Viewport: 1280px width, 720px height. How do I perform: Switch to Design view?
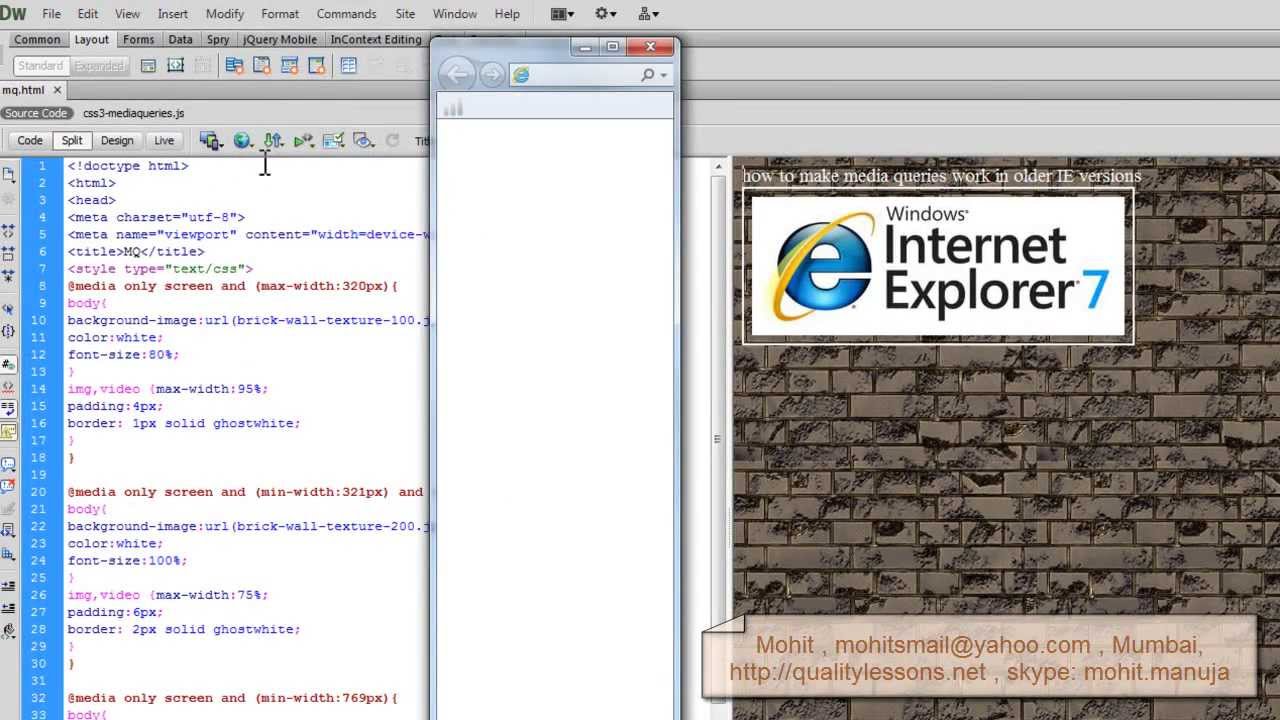pos(117,141)
